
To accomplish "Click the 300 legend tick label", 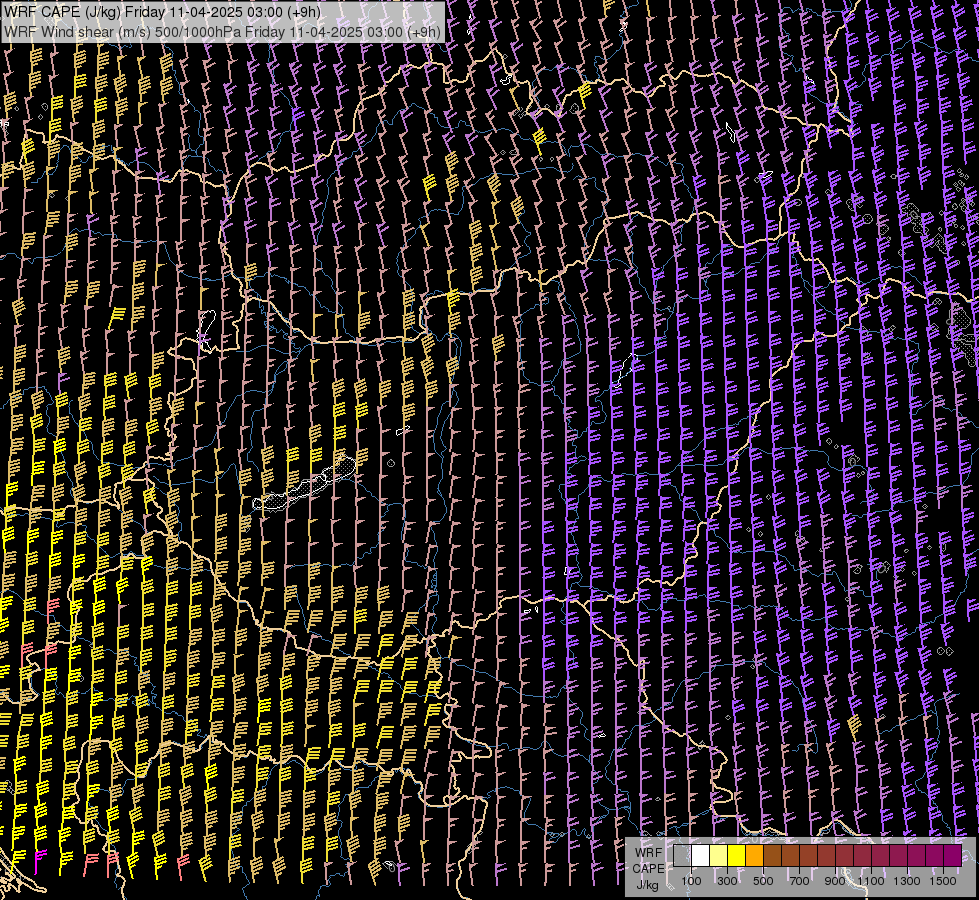I will pyautogui.click(x=727, y=881).
